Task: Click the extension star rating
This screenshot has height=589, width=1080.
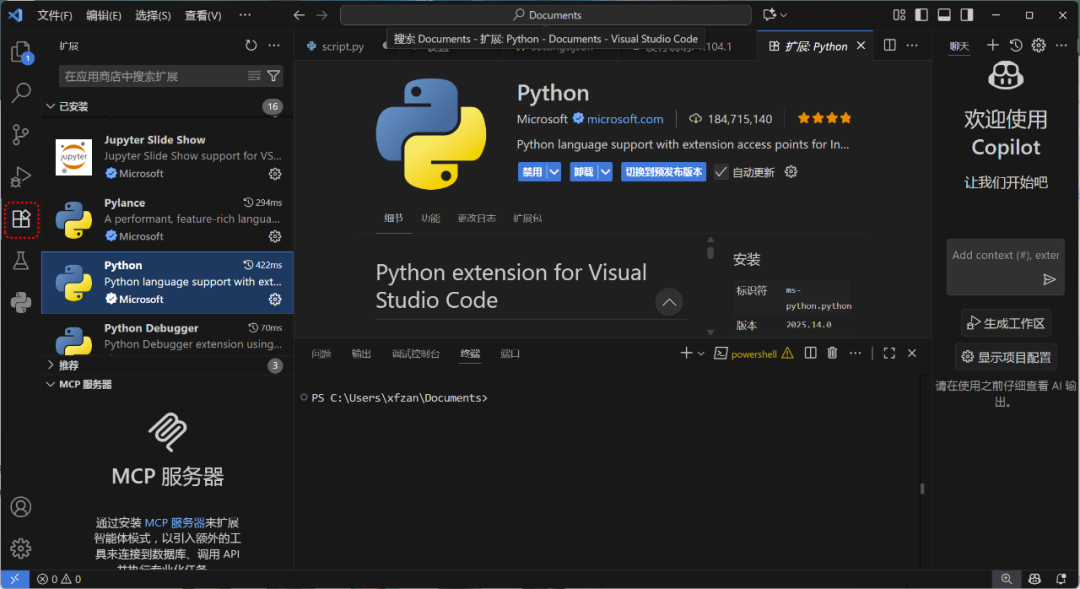Action: click(824, 118)
